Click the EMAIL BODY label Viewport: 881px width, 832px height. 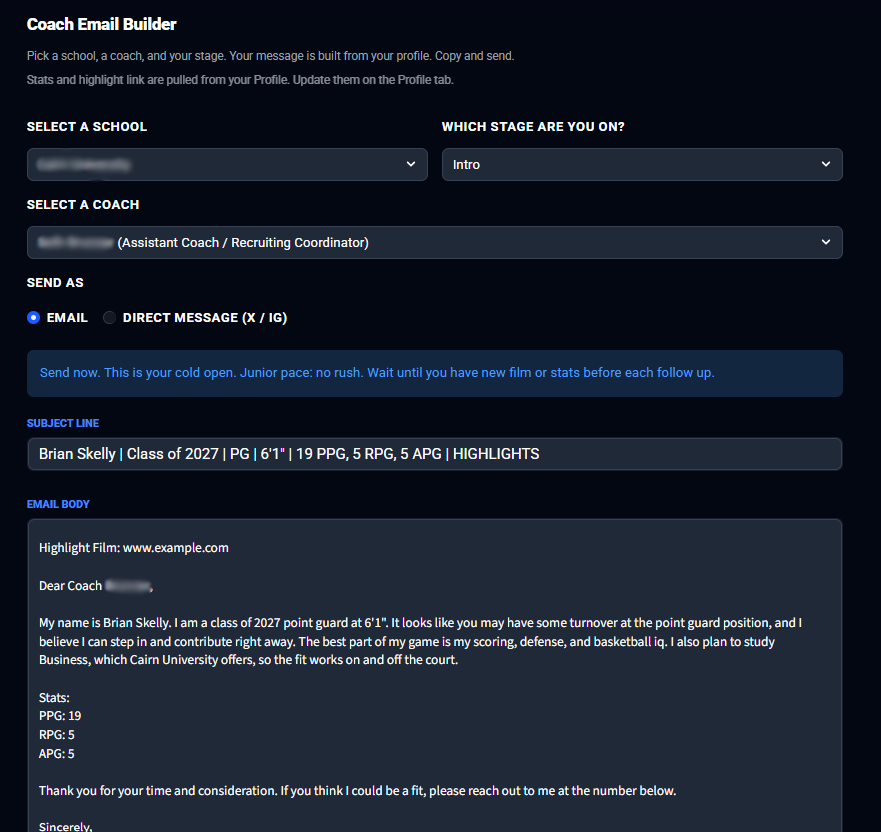(x=58, y=504)
